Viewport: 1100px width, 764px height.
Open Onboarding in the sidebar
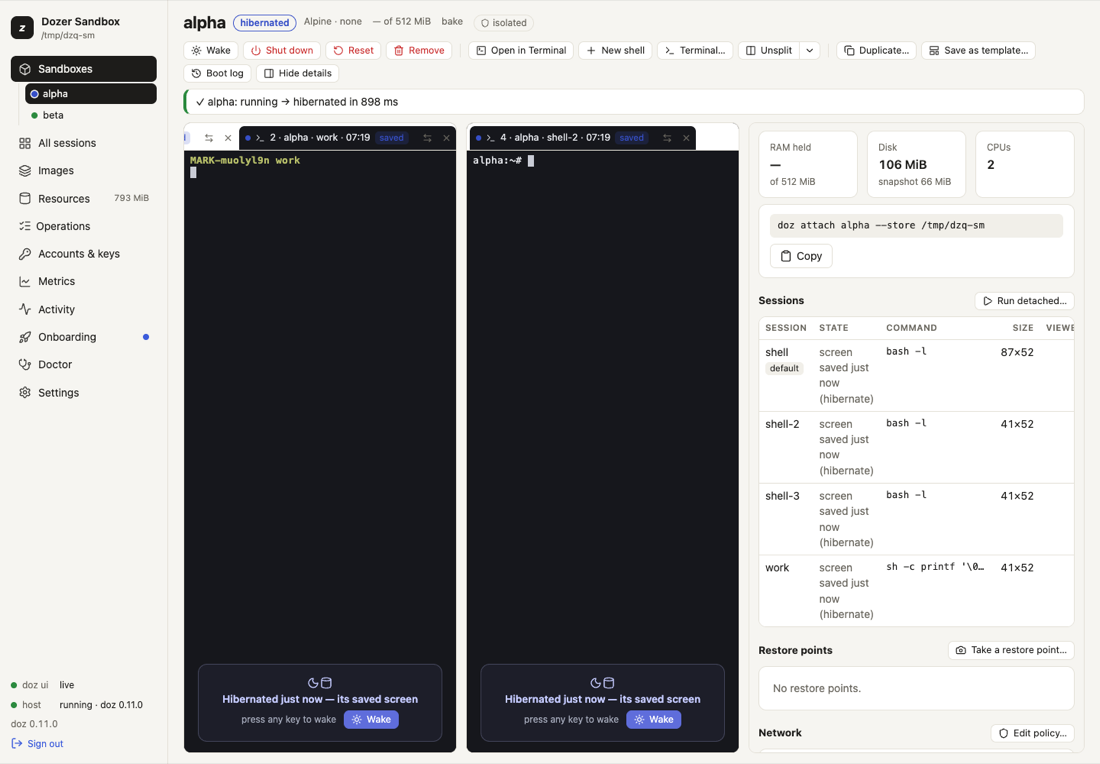pos(83,337)
